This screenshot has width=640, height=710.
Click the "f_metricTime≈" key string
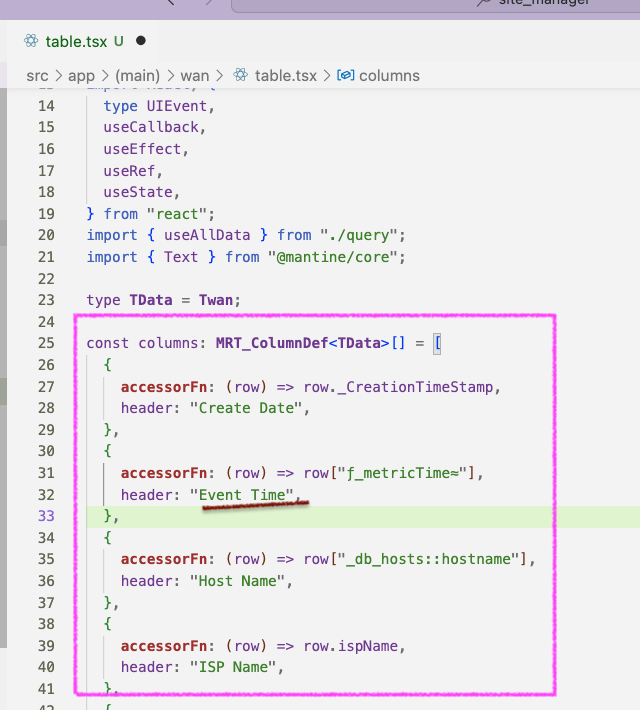tap(402, 473)
